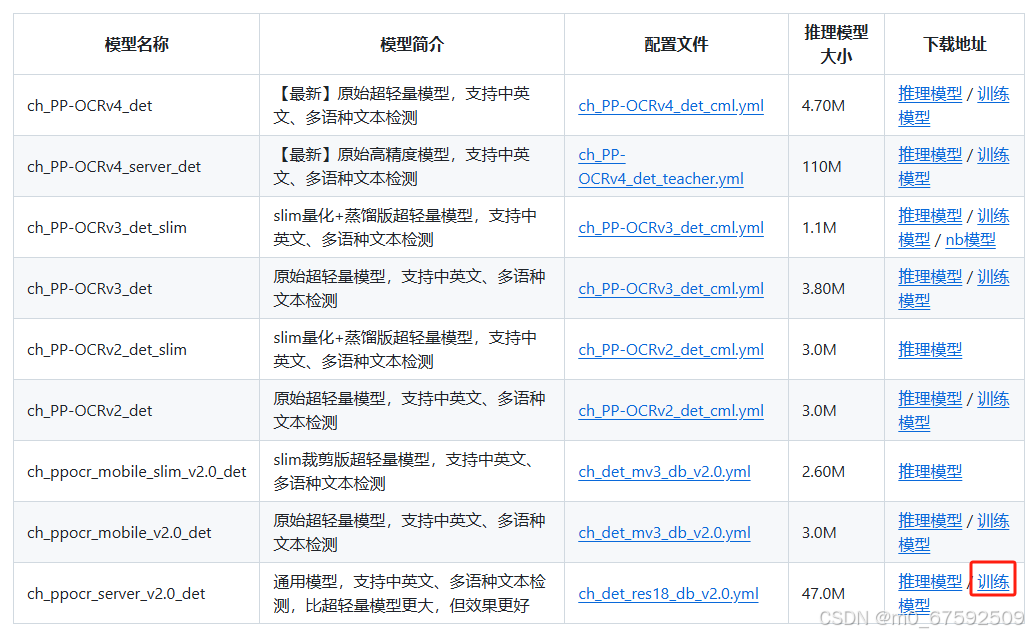Select the model name ch_PP-OCRv4_server_det
Image resolution: width=1028 pixels, height=636 pixels.
(114, 167)
